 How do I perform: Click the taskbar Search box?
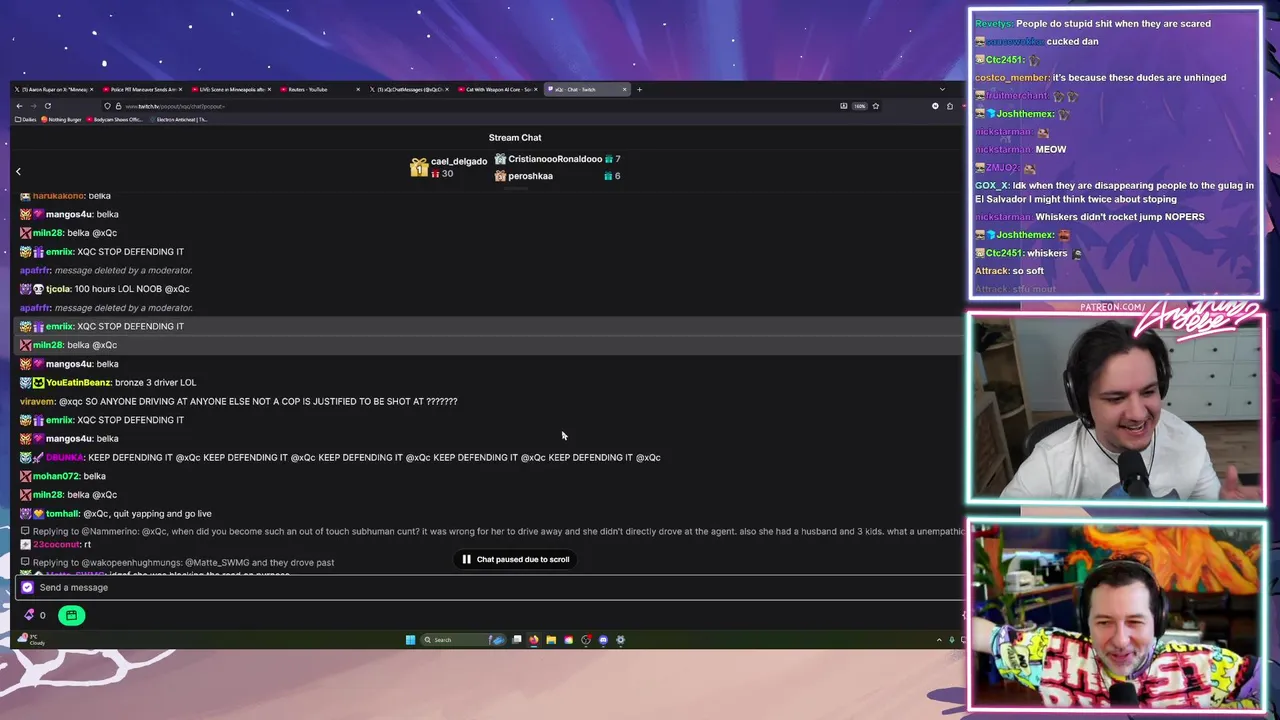click(463, 640)
